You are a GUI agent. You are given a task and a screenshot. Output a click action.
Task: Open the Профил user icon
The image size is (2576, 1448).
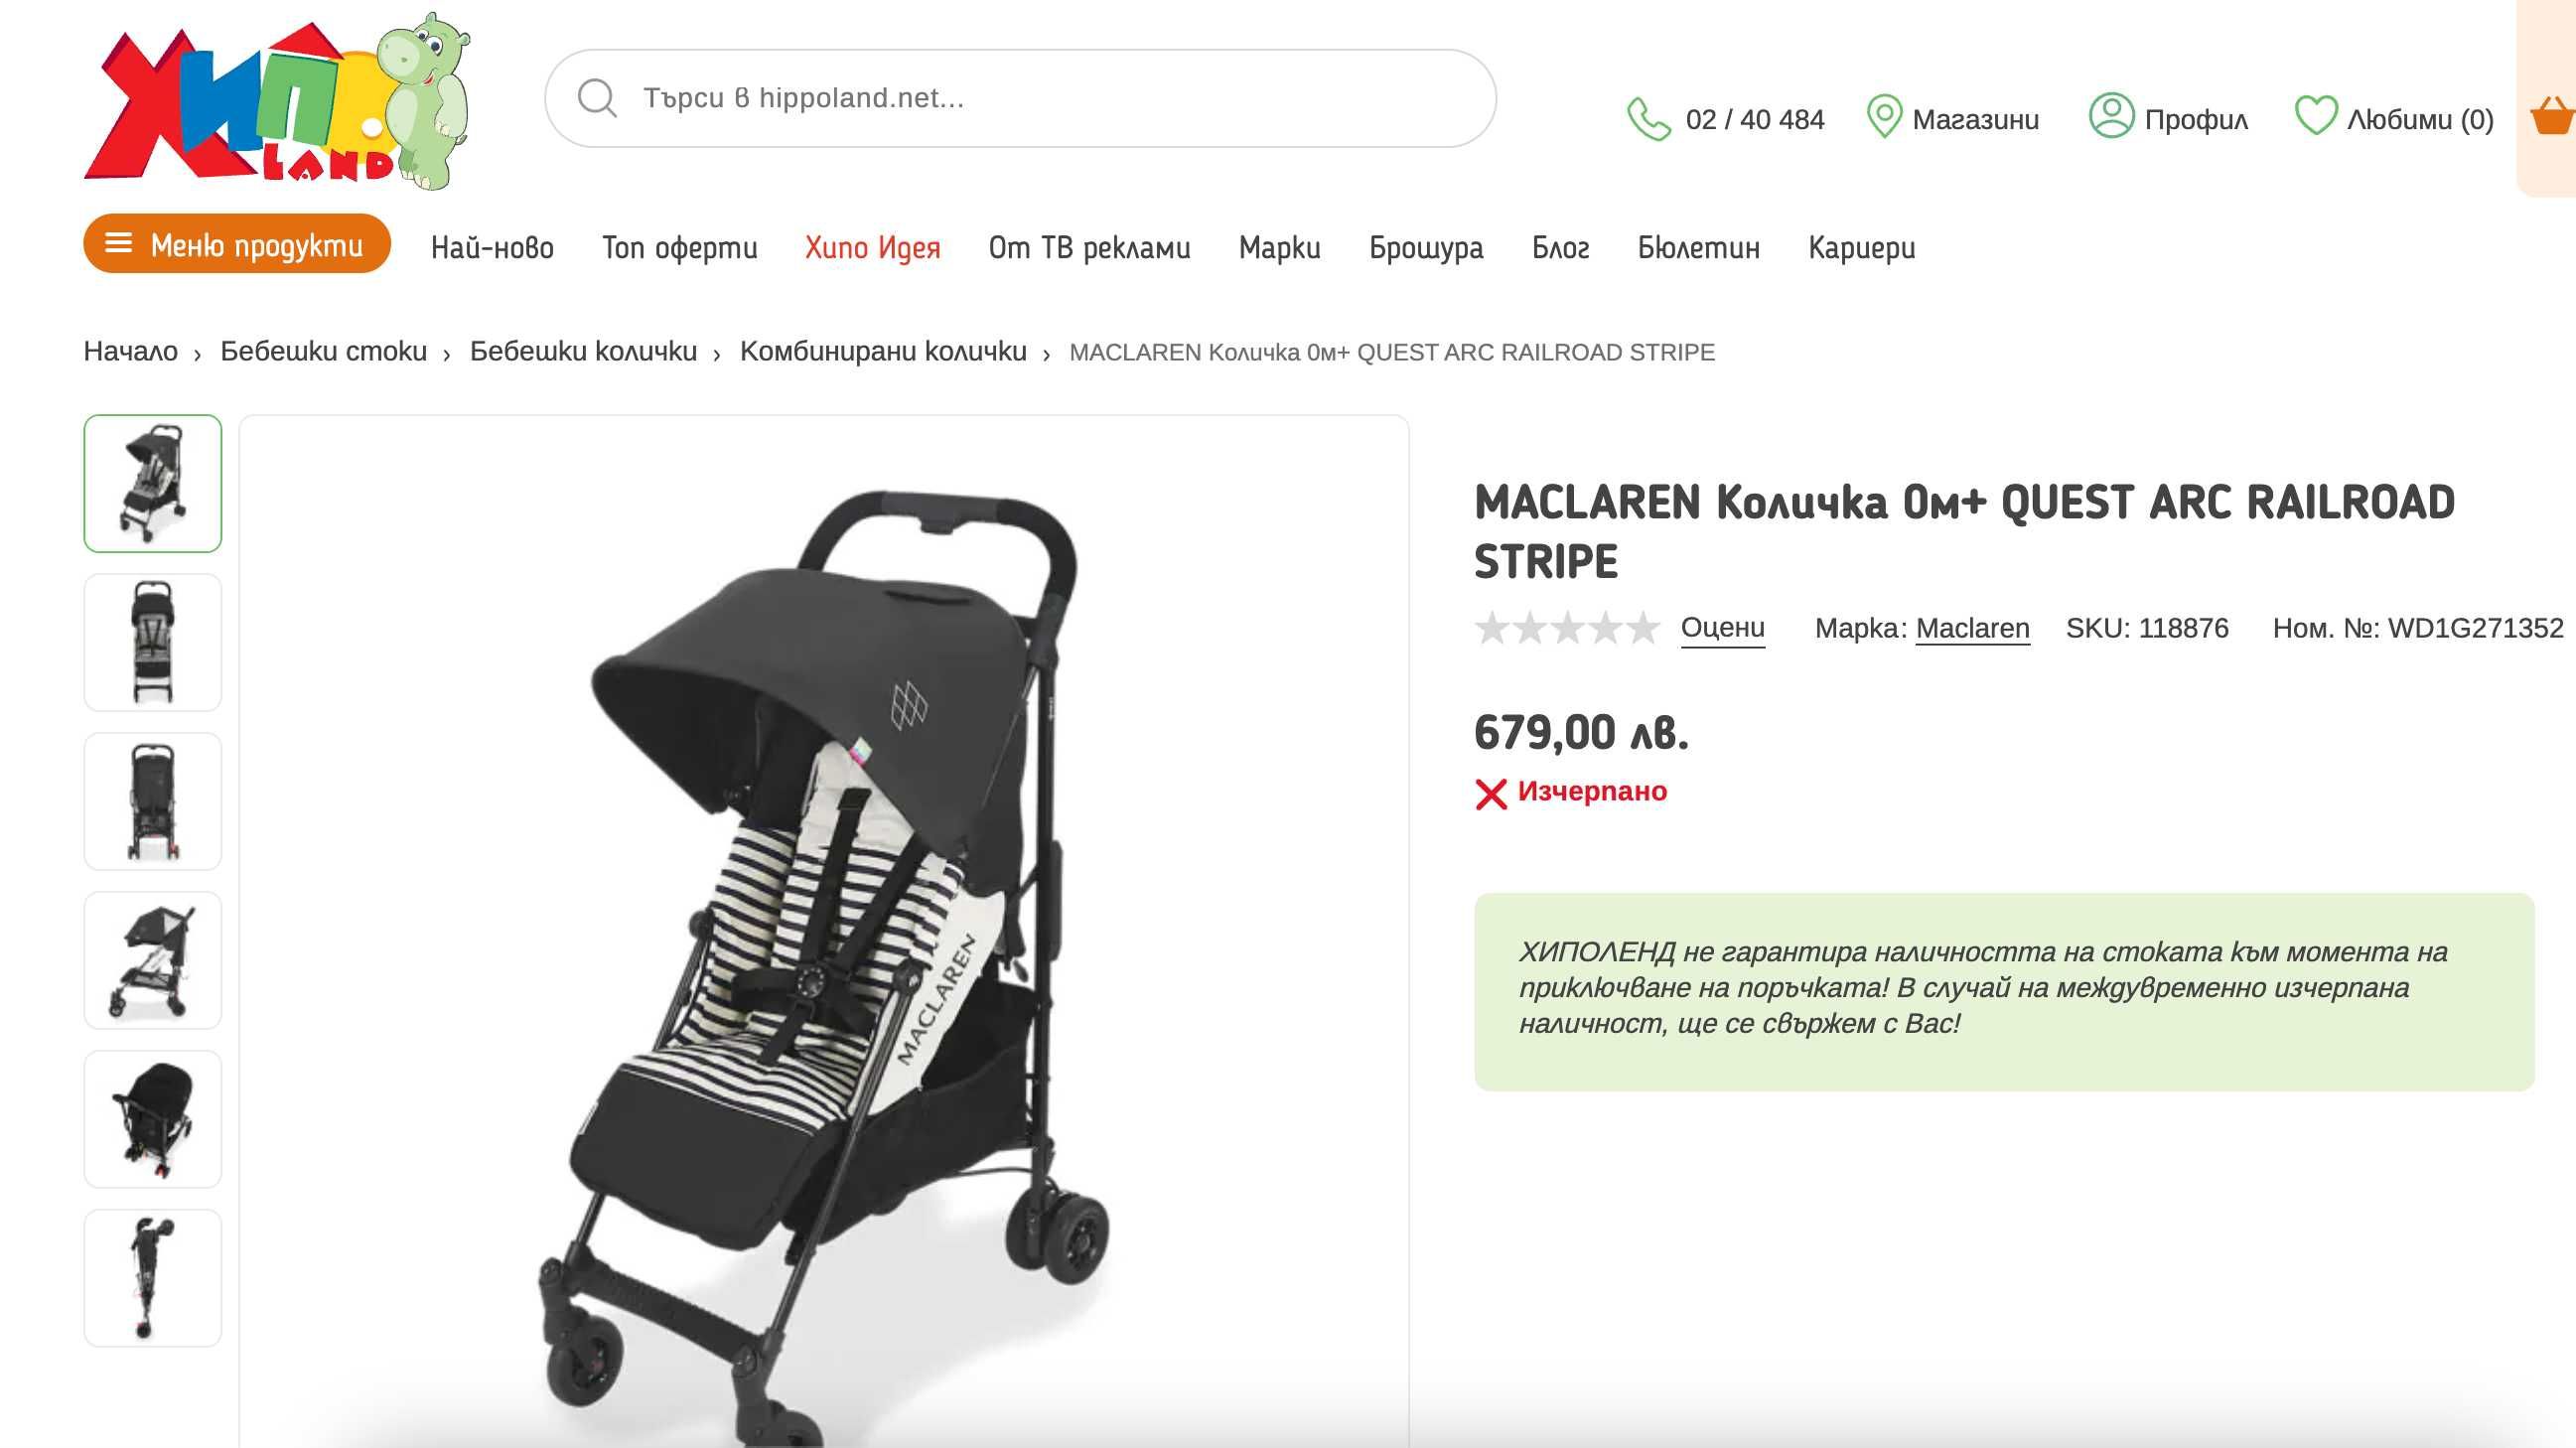click(x=2111, y=116)
